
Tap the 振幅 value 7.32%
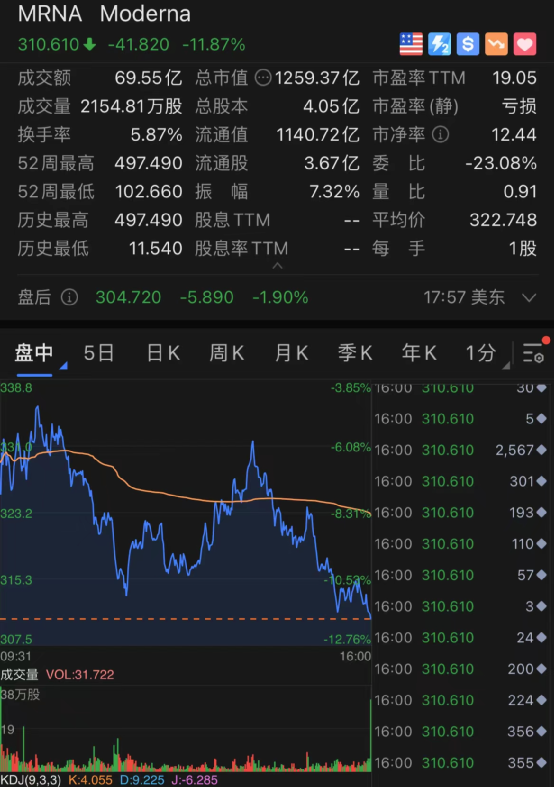click(x=335, y=192)
